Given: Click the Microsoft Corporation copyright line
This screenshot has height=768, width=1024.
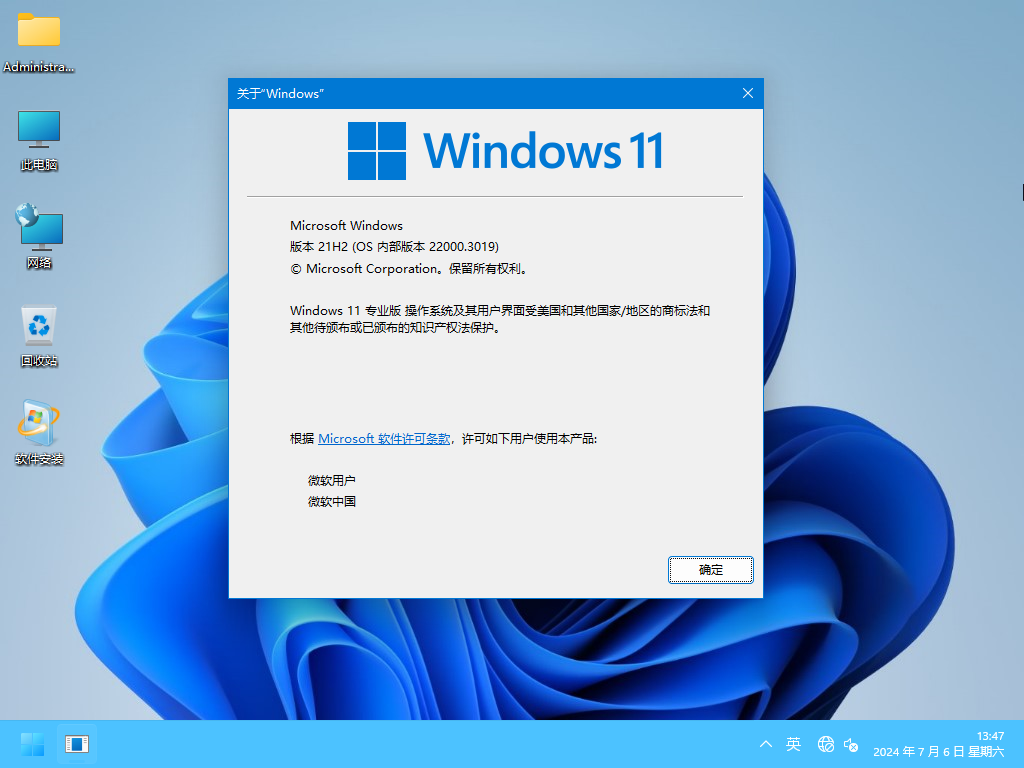Looking at the screenshot, I should pyautogui.click(x=409, y=268).
